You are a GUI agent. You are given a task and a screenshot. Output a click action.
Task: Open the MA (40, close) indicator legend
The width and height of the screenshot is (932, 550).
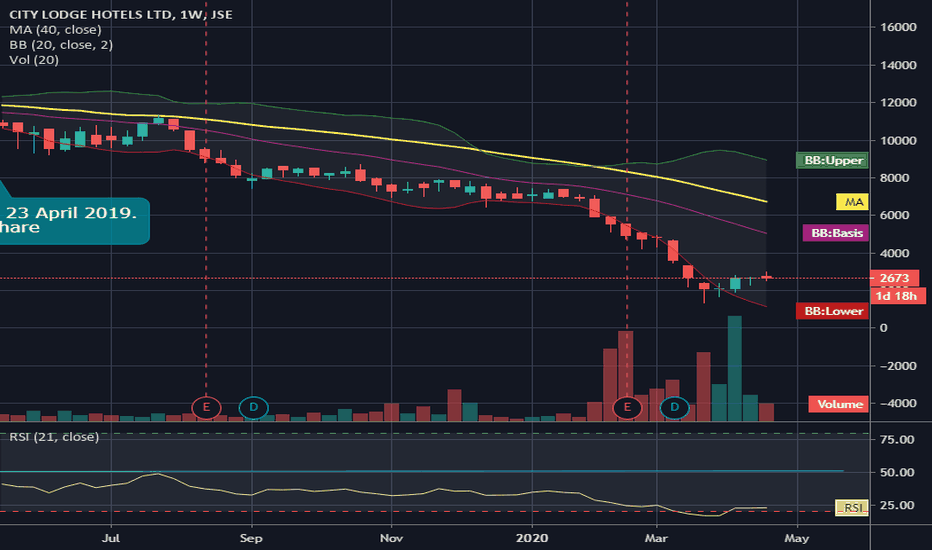55,30
